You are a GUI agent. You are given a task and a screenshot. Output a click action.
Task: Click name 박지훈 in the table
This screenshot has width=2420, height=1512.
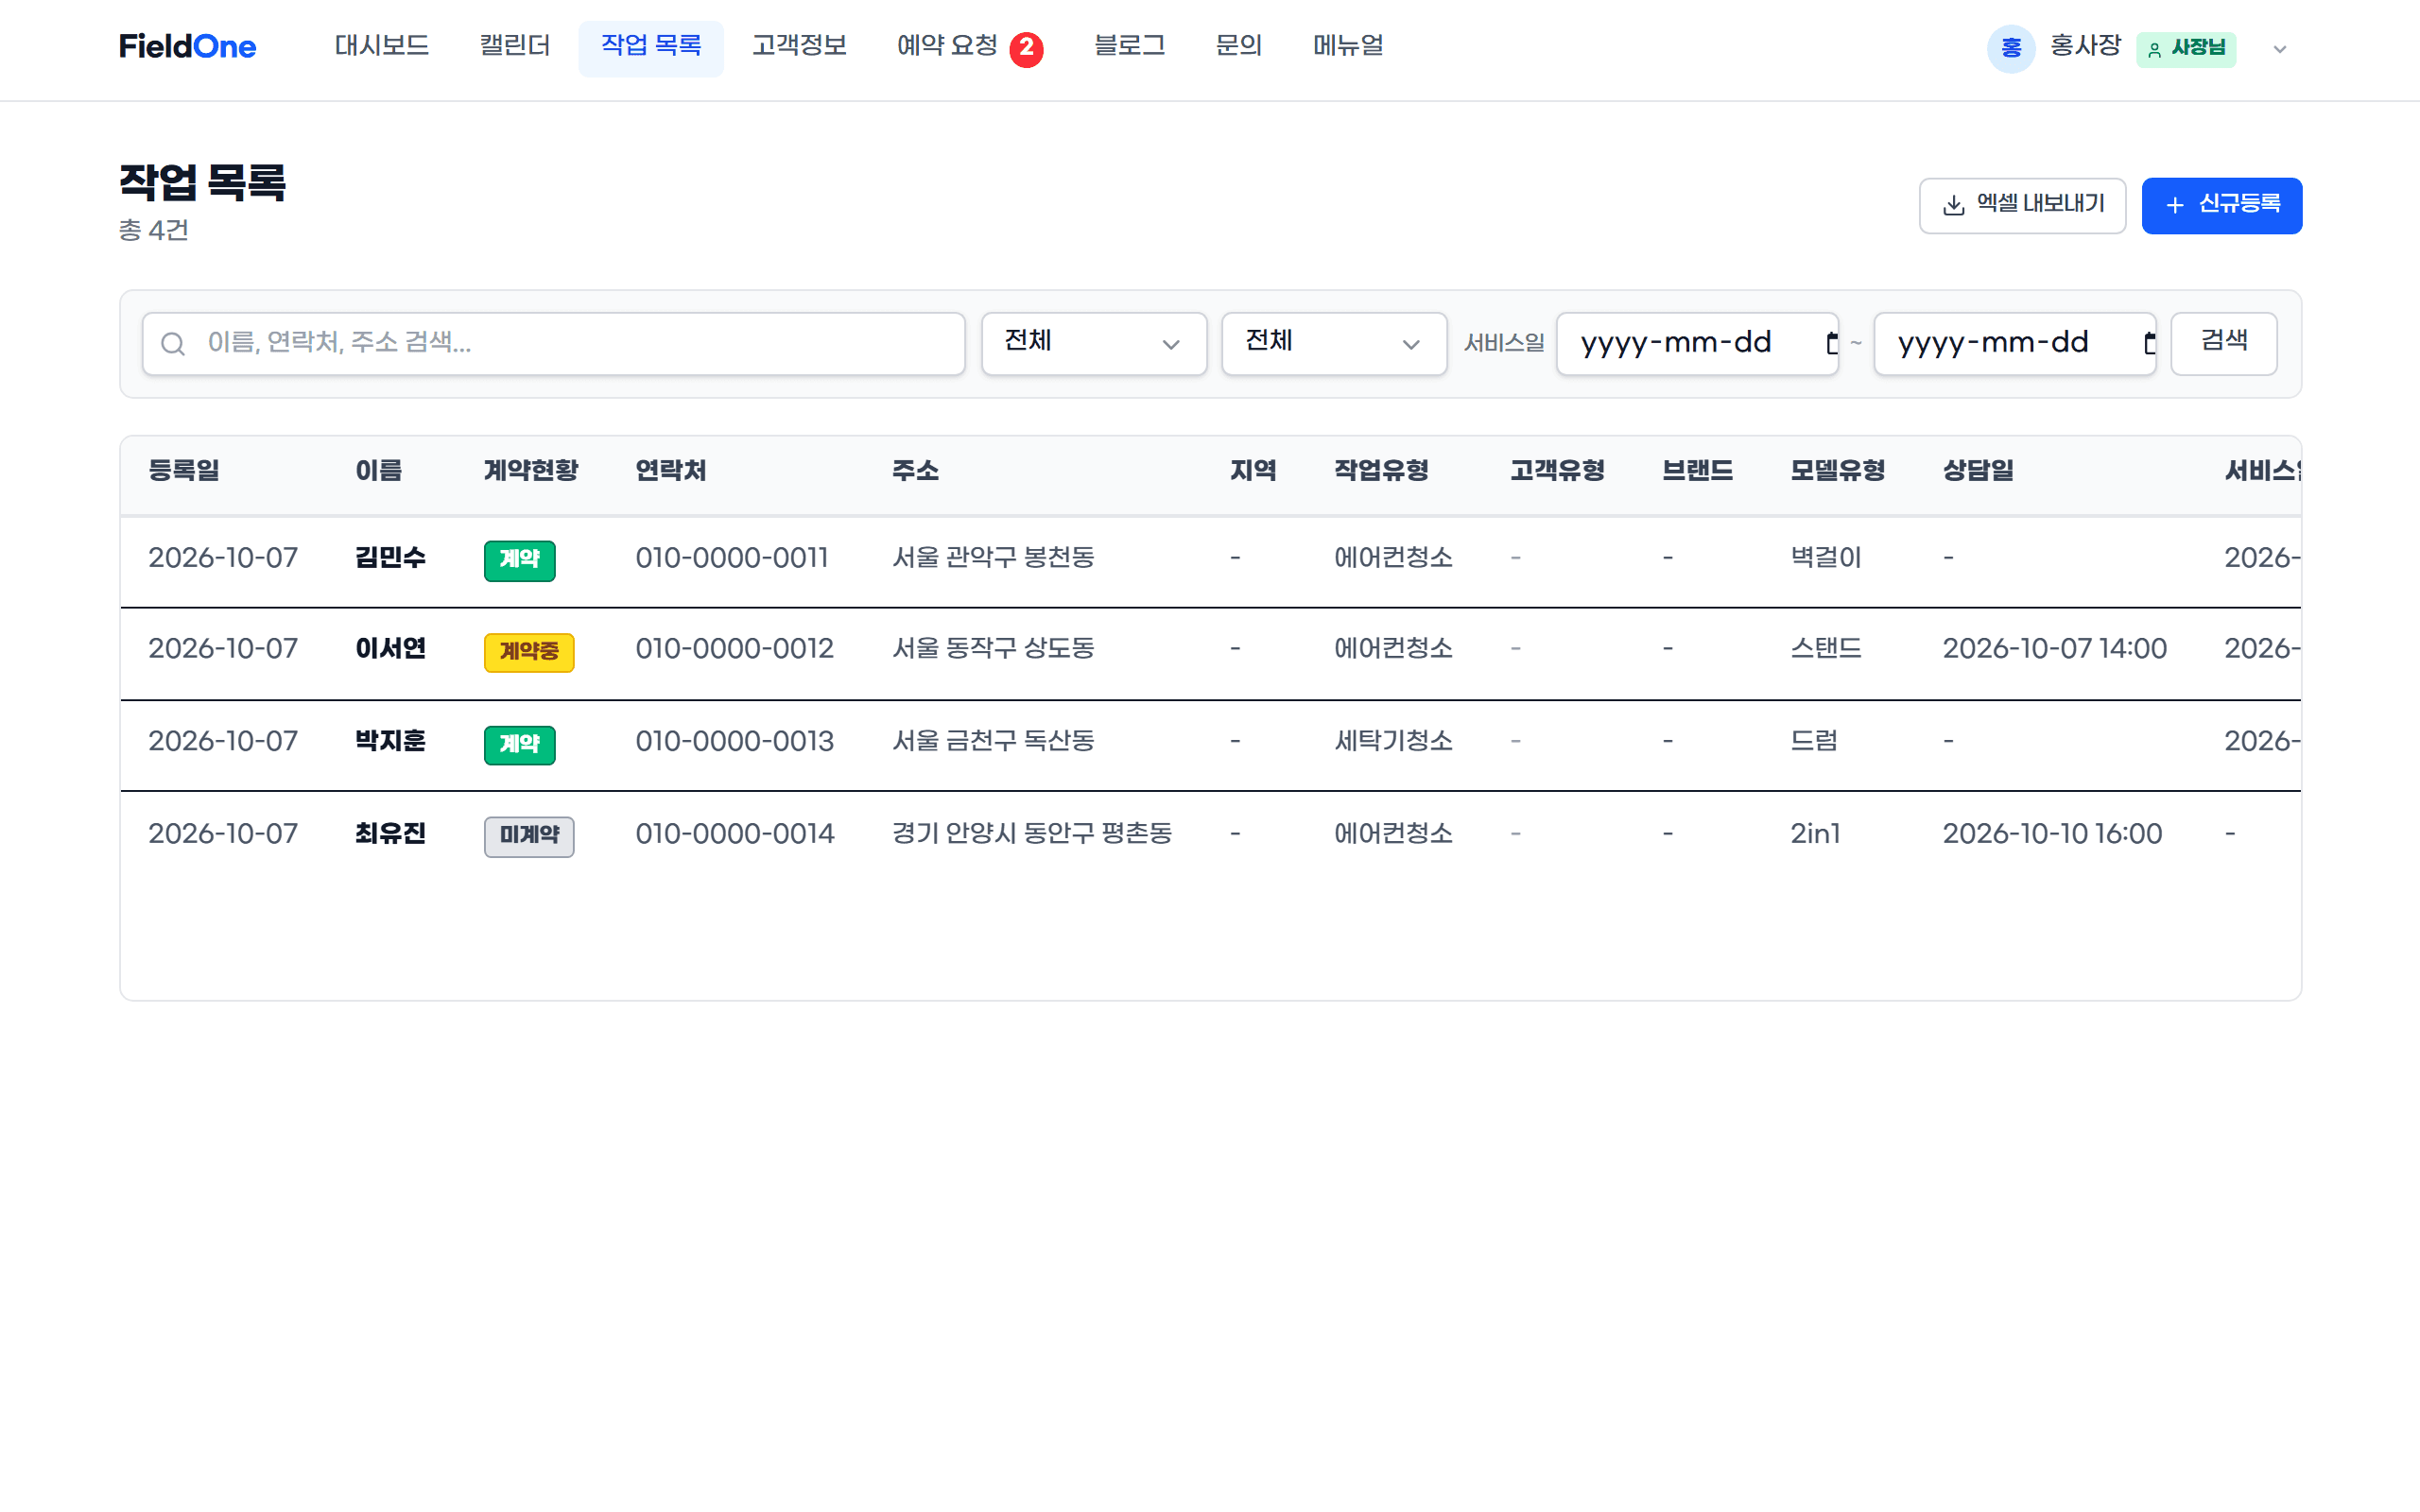pyautogui.click(x=391, y=742)
